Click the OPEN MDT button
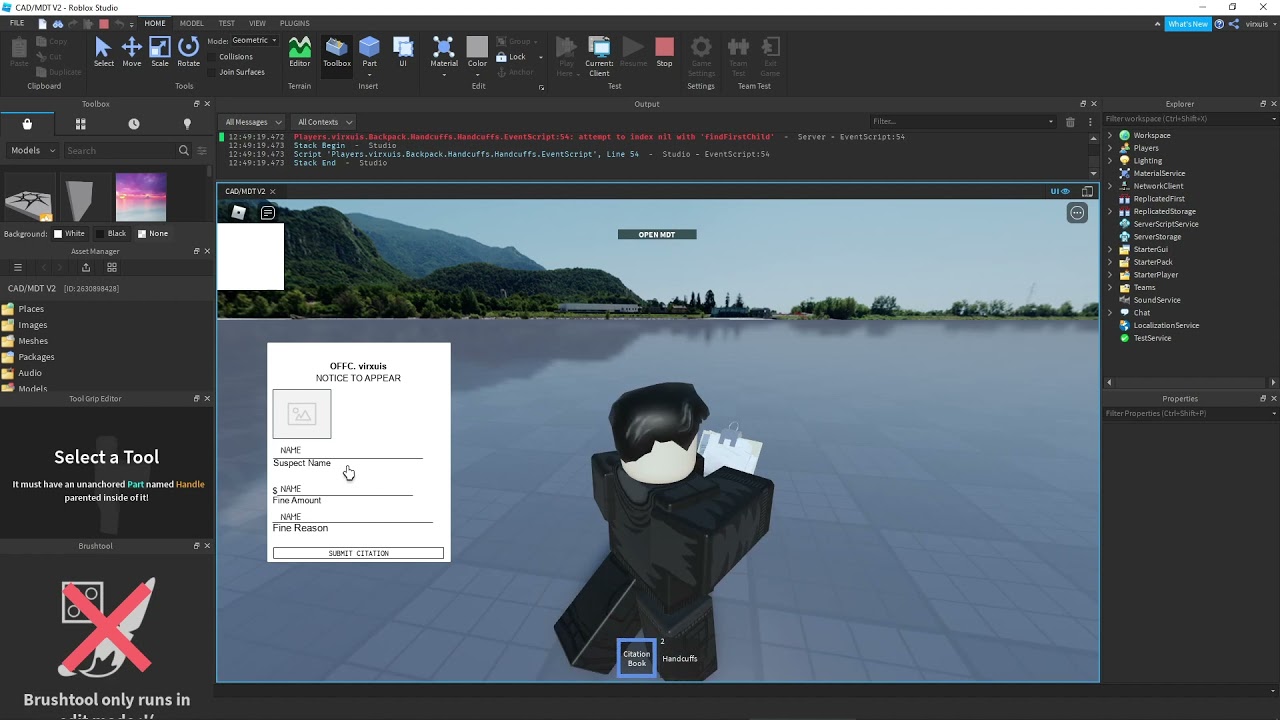Image resolution: width=1280 pixels, height=720 pixels. [657, 235]
